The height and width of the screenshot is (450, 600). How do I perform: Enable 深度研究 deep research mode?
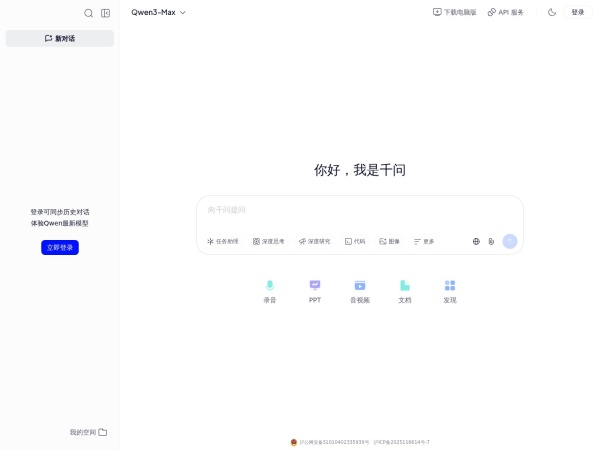click(314, 241)
